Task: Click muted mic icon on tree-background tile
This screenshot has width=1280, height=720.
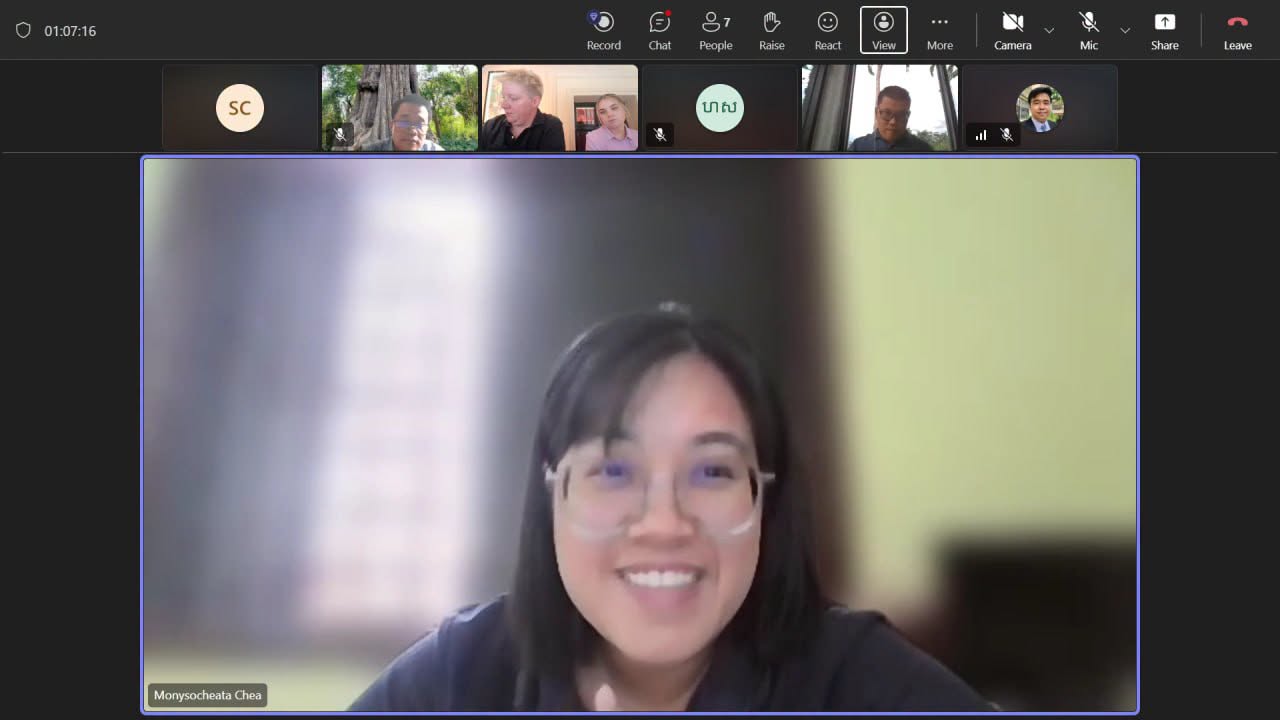Action: (x=340, y=134)
